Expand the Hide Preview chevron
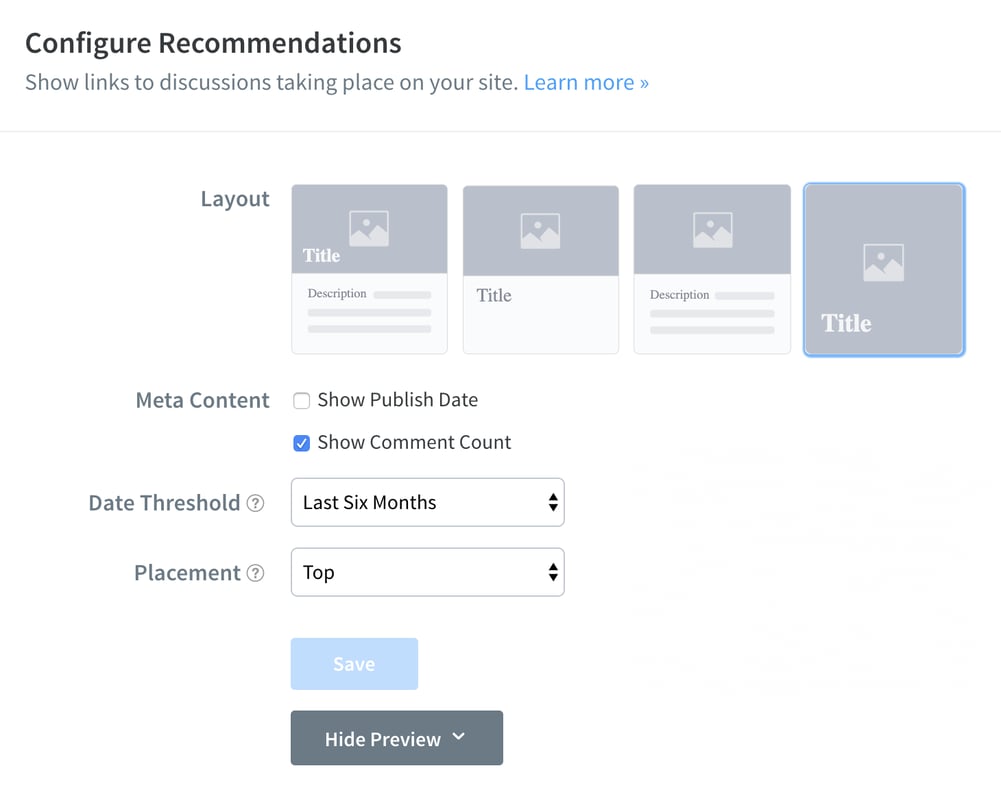This screenshot has height=803, width=1001. pyautogui.click(x=459, y=738)
